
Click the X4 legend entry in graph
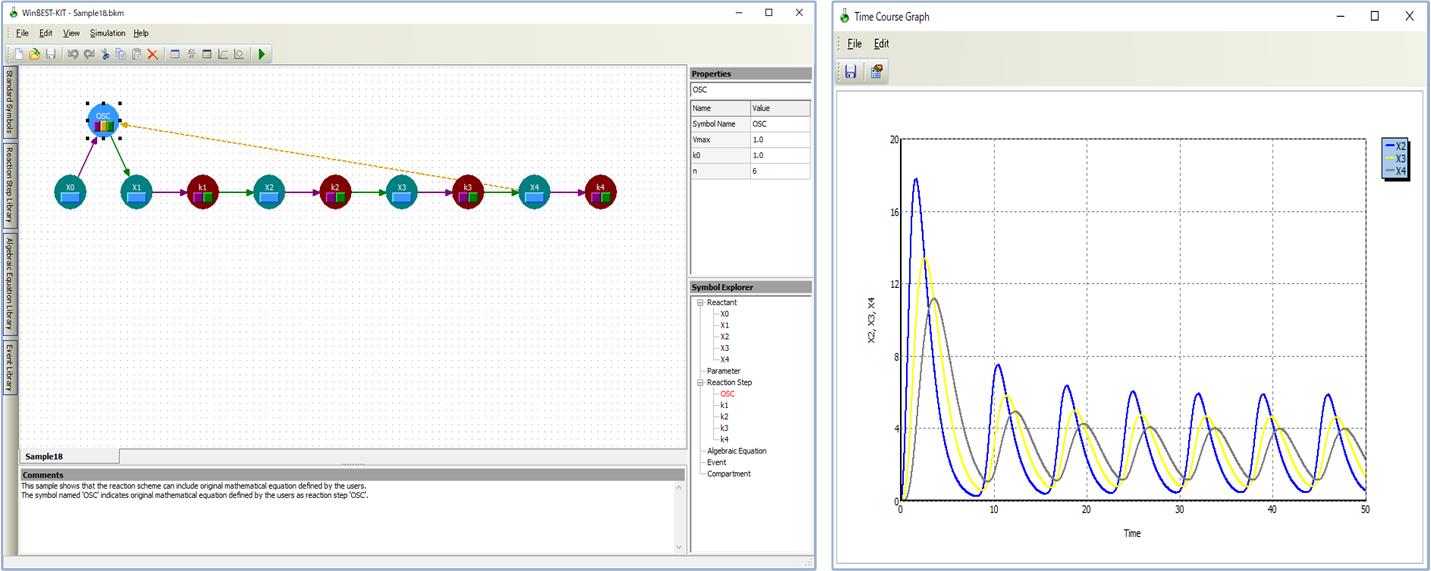pos(1396,171)
